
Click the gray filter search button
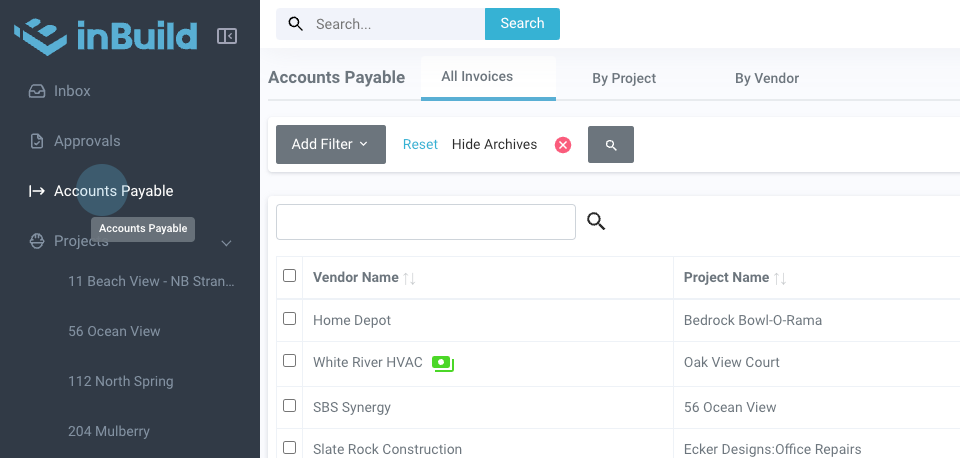[x=611, y=145]
